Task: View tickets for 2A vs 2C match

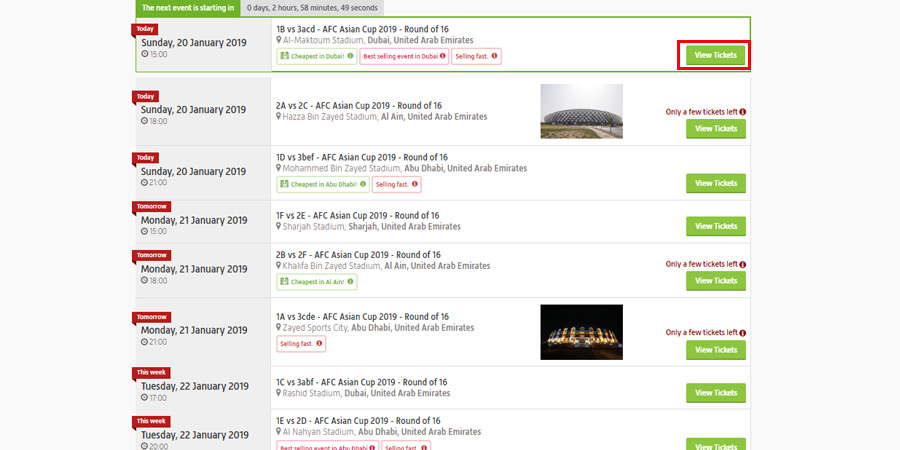Action: 716,129
